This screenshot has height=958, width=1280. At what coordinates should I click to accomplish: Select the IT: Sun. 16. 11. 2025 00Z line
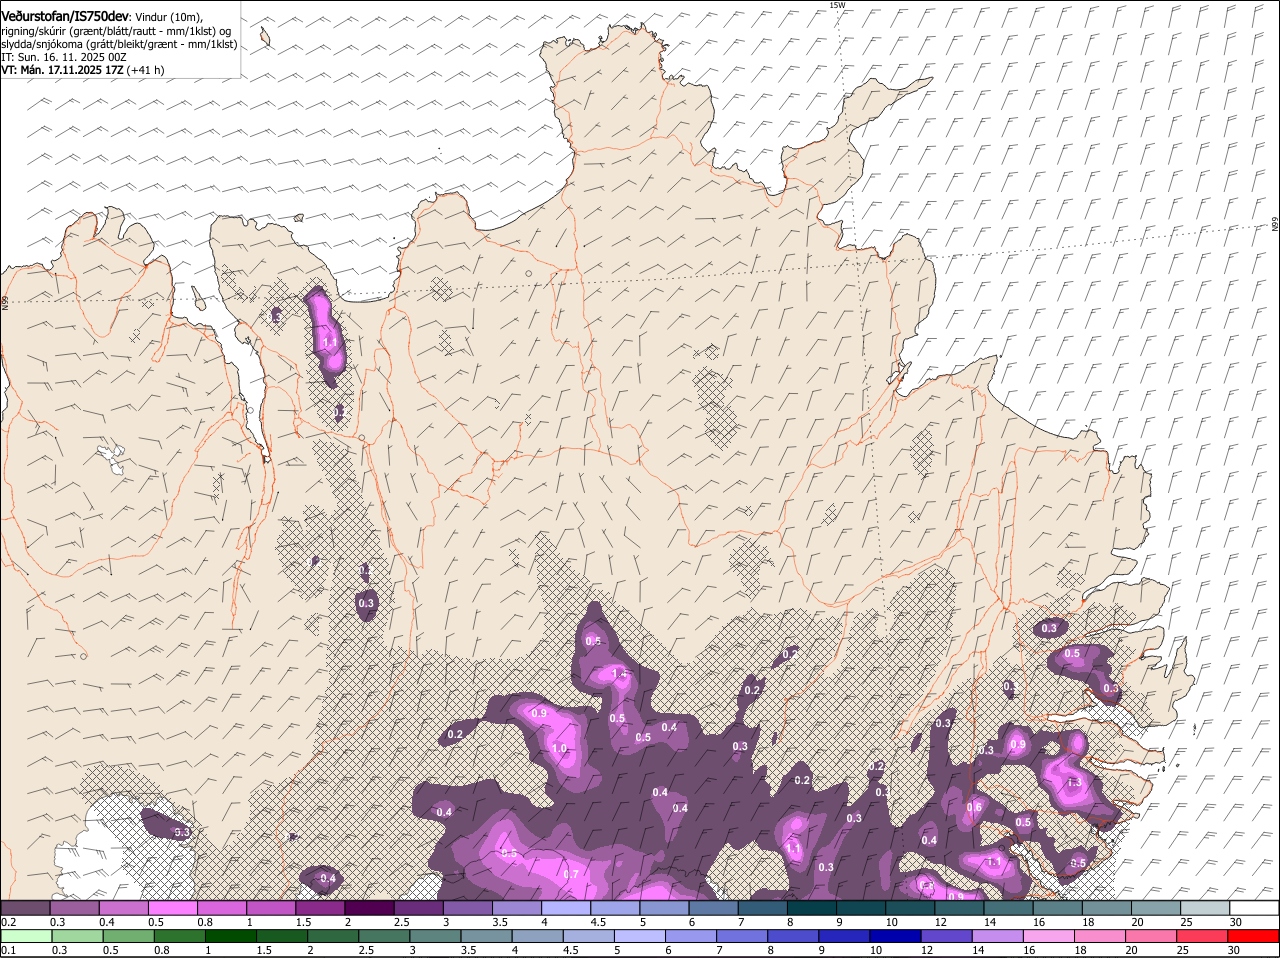(64, 57)
